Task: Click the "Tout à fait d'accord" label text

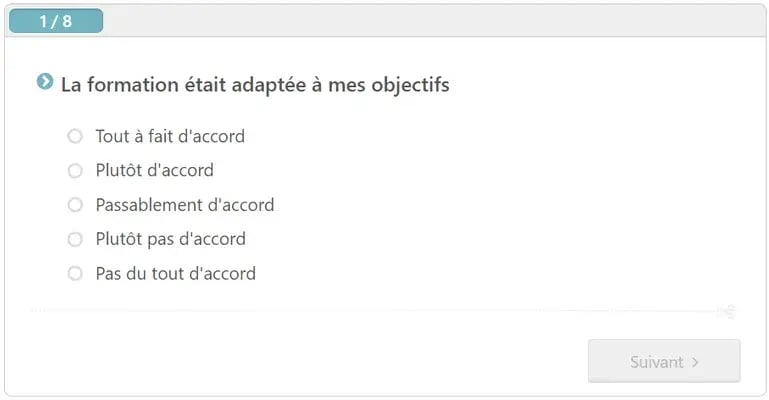Action: coord(170,136)
